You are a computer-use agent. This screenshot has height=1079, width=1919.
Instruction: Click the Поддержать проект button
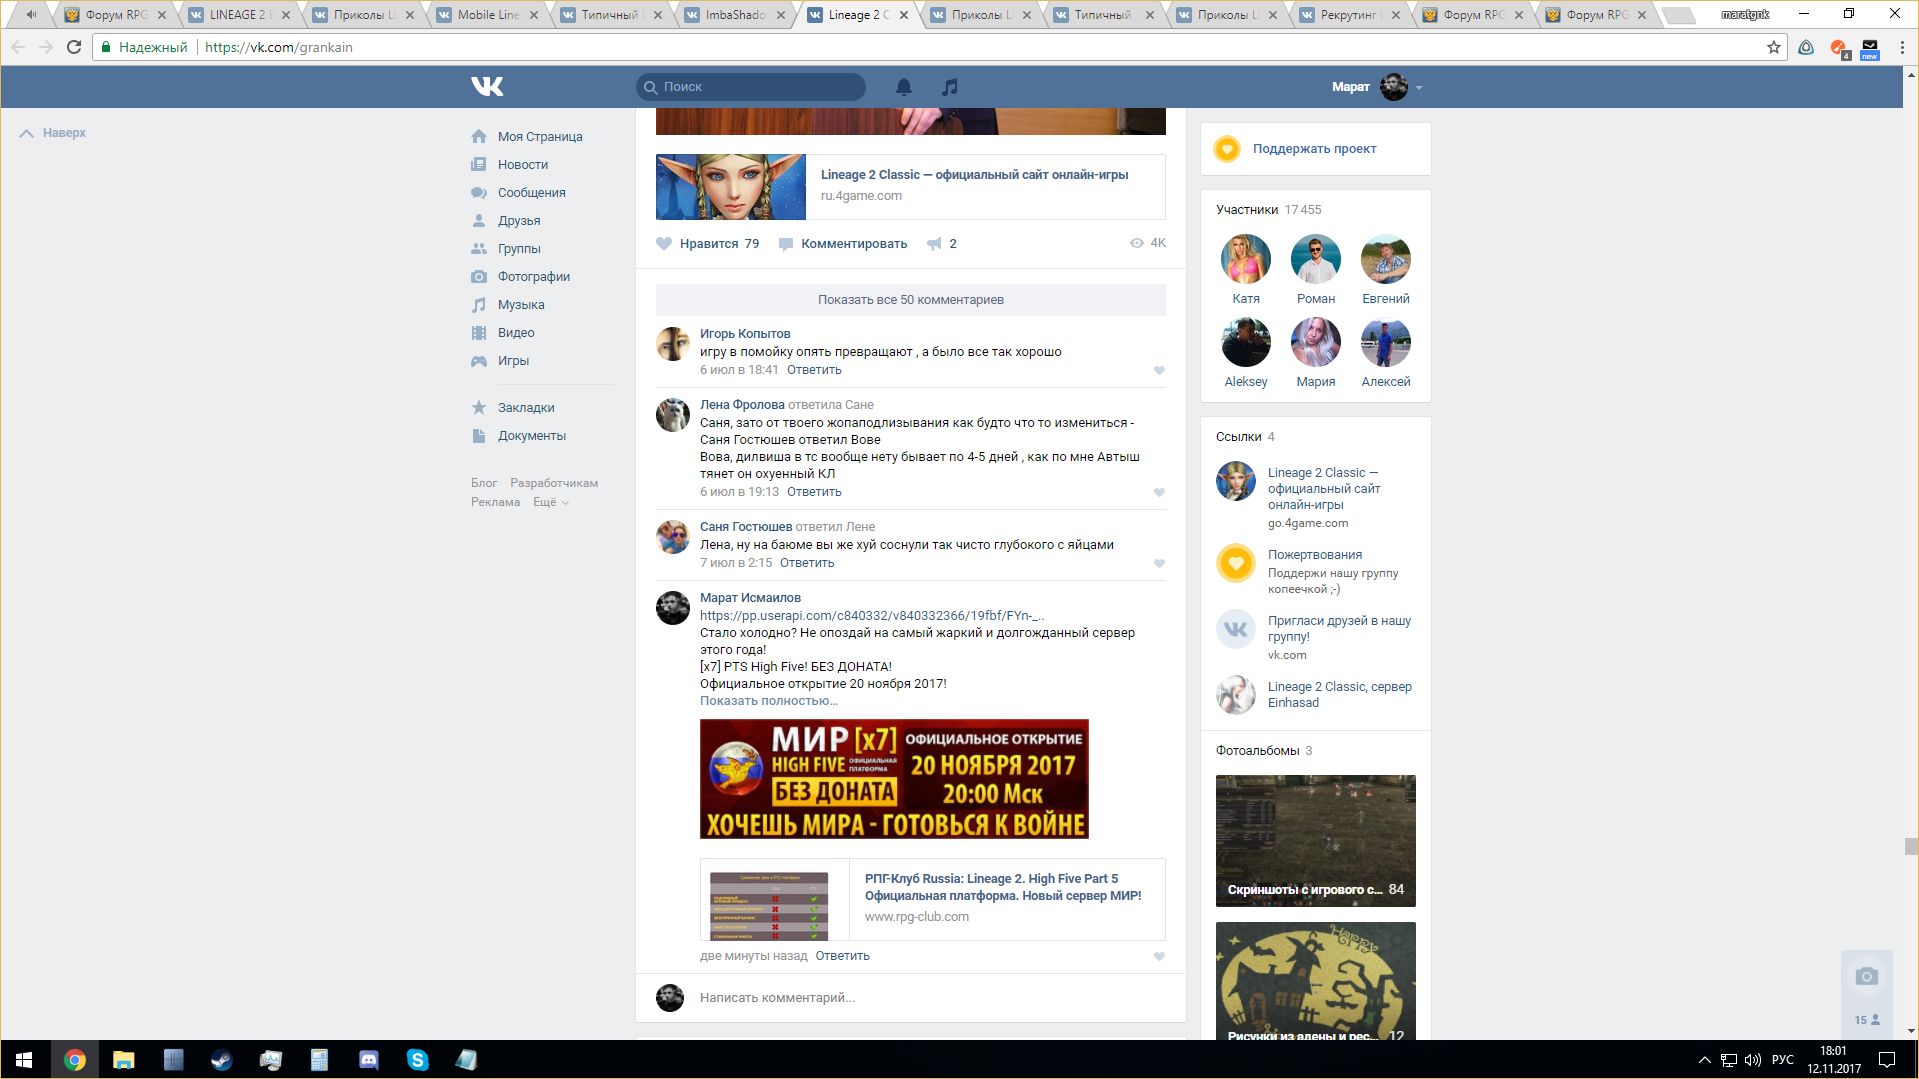(x=1314, y=149)
